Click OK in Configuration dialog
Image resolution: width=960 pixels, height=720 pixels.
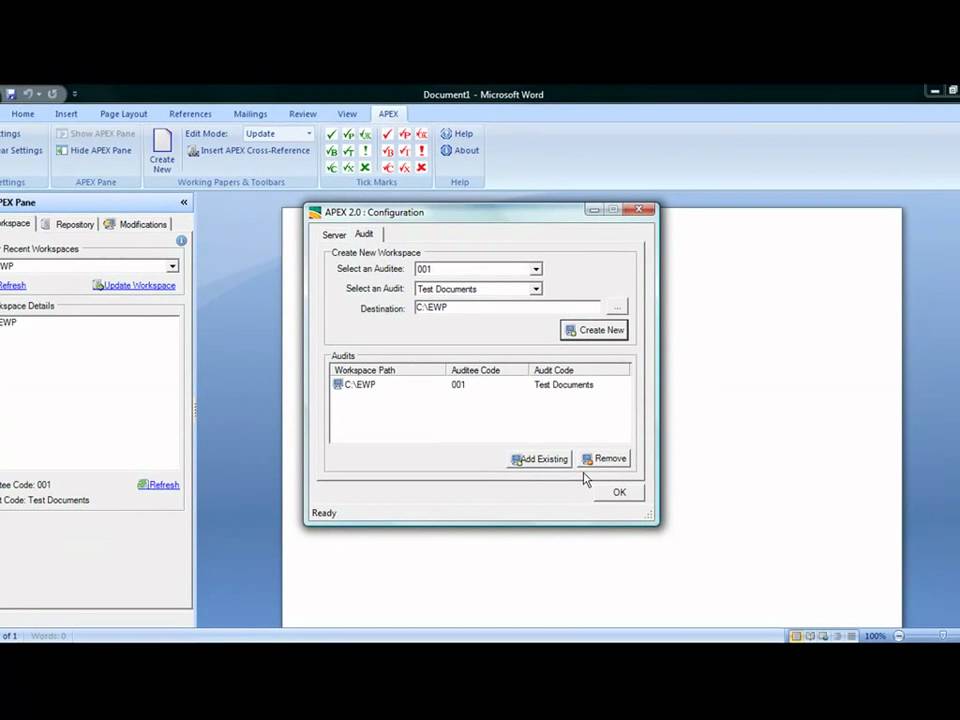pyautogui.click(x=619, y=492)
